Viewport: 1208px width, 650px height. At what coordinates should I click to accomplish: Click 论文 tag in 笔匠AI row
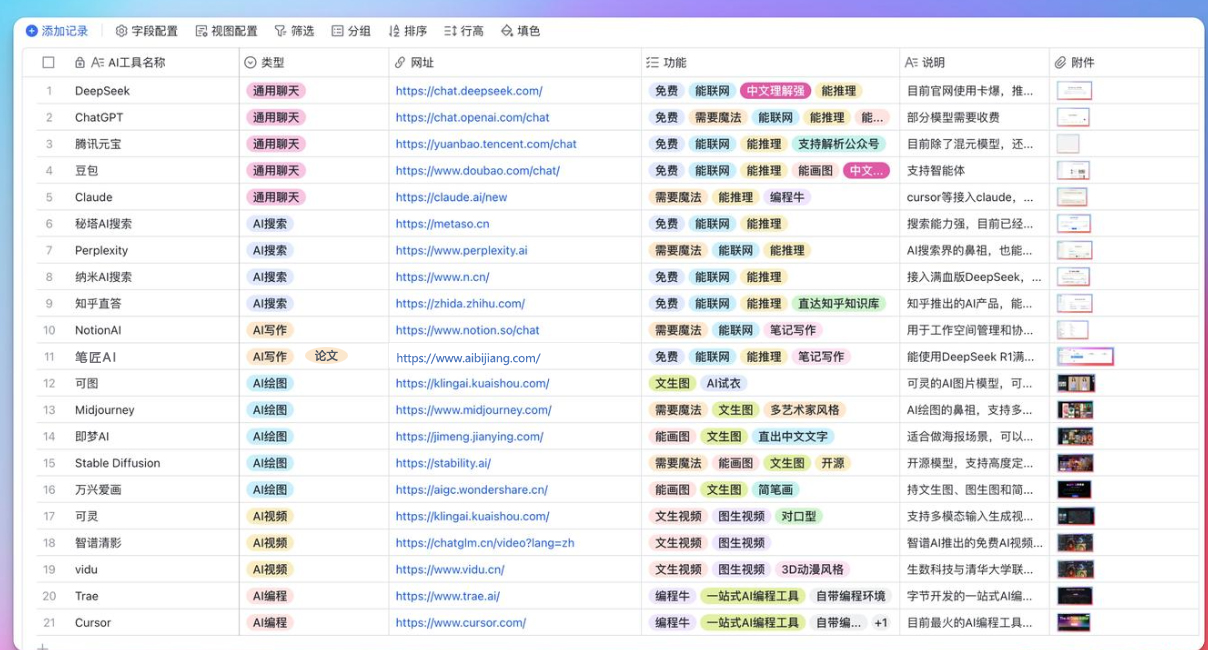pos(326,356)
